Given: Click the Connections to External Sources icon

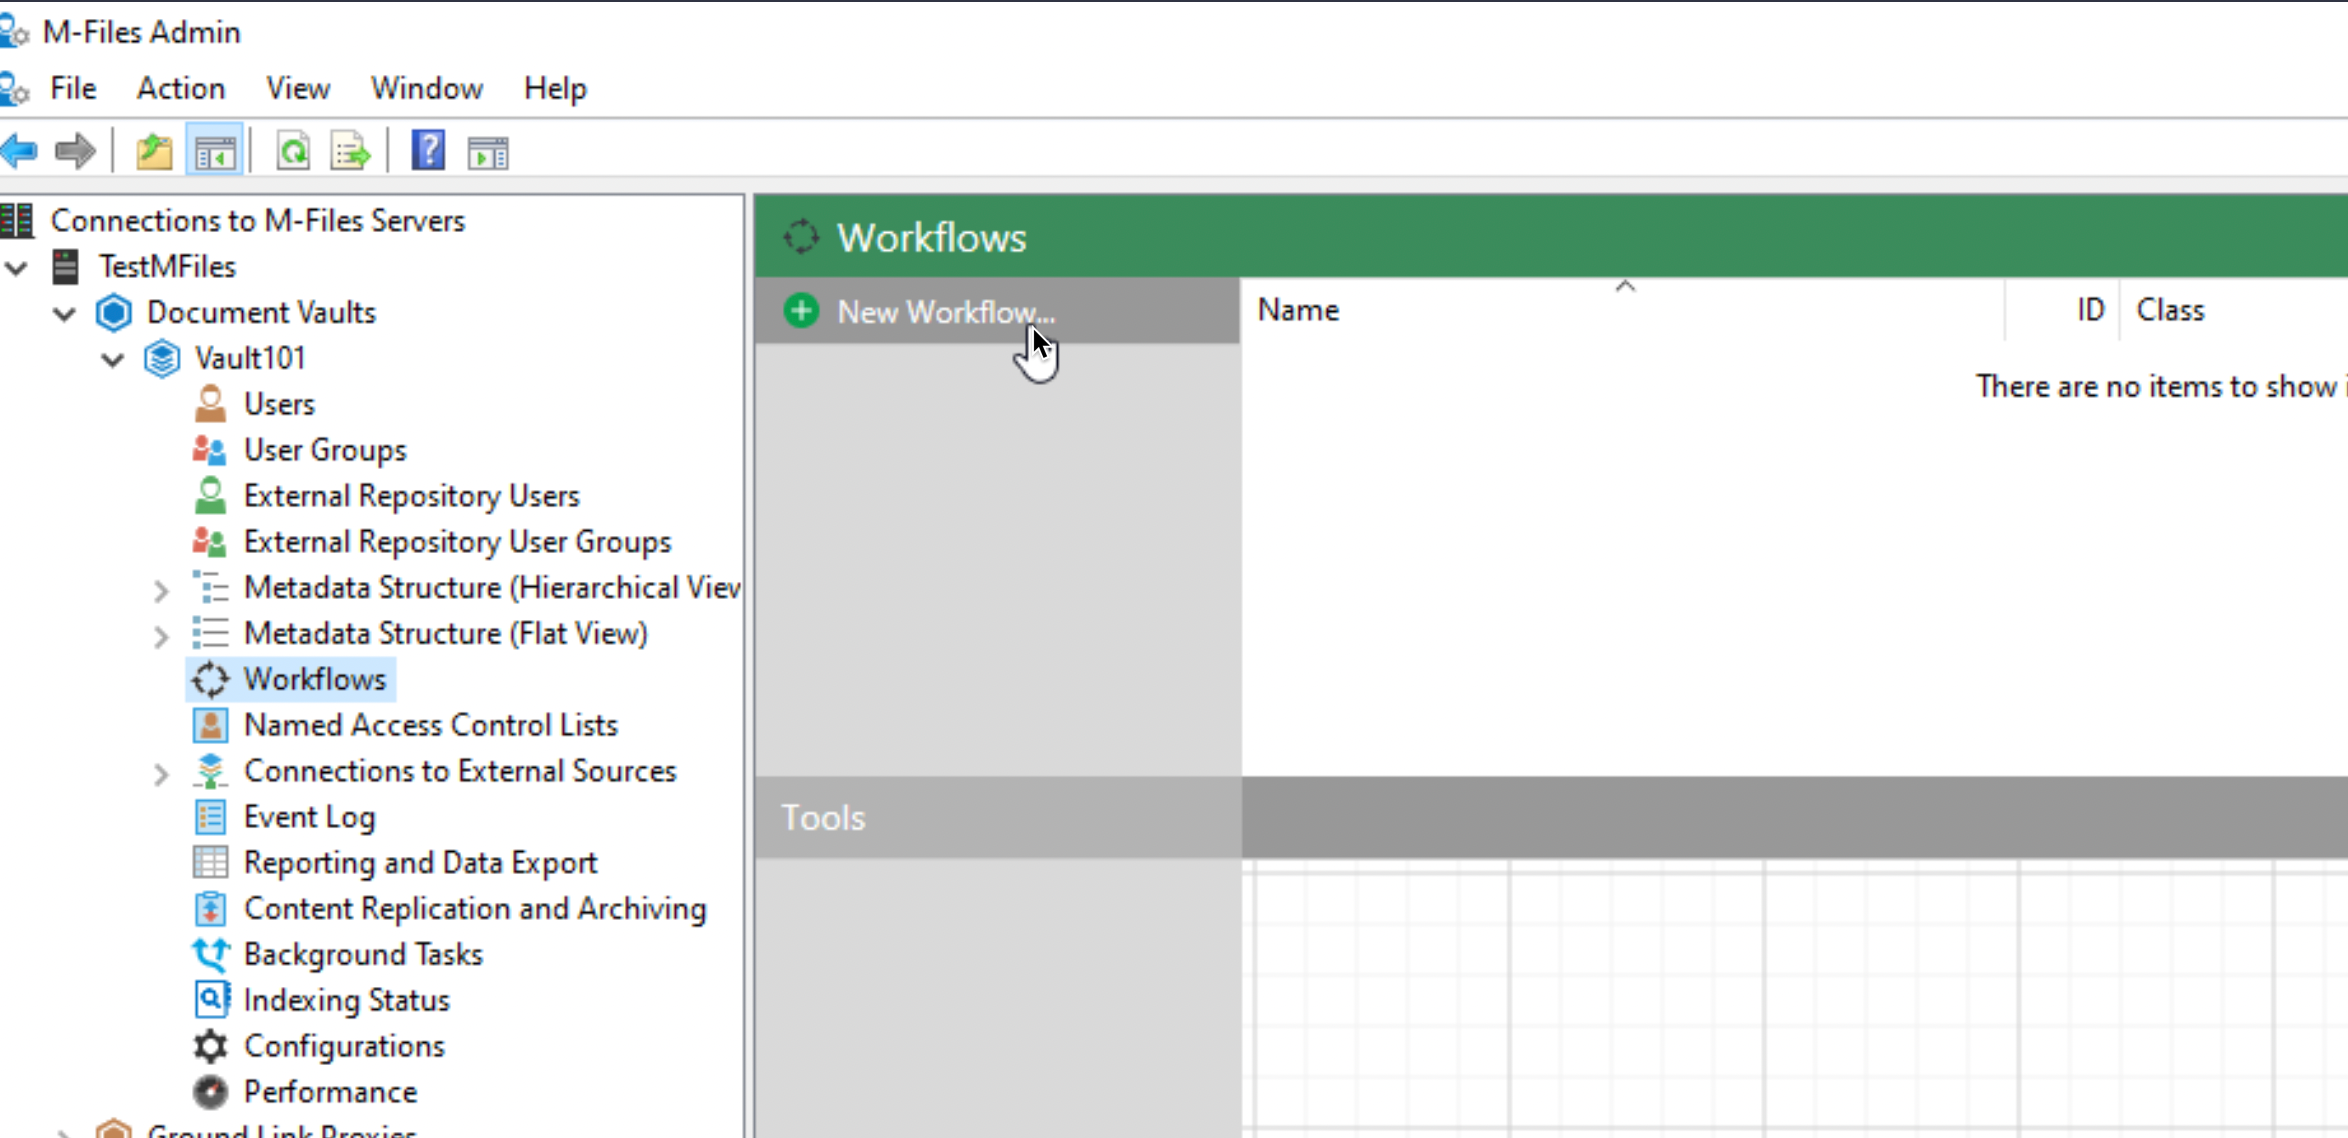Looking at the screenshot, I should pos(210,771).
